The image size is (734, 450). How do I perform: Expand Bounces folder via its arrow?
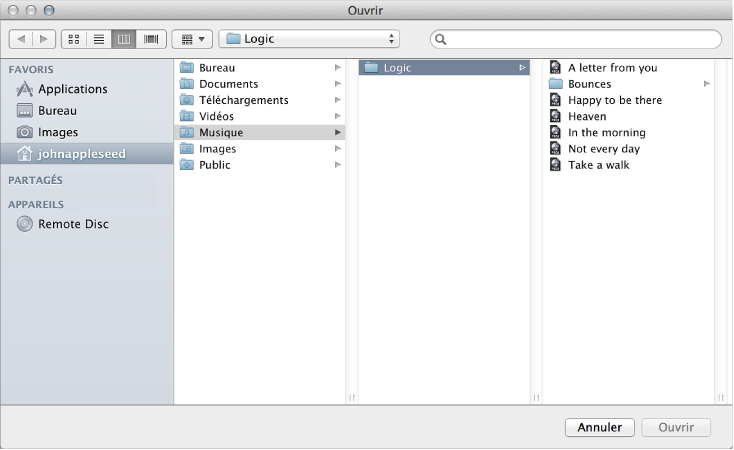[x=706, y=84]
